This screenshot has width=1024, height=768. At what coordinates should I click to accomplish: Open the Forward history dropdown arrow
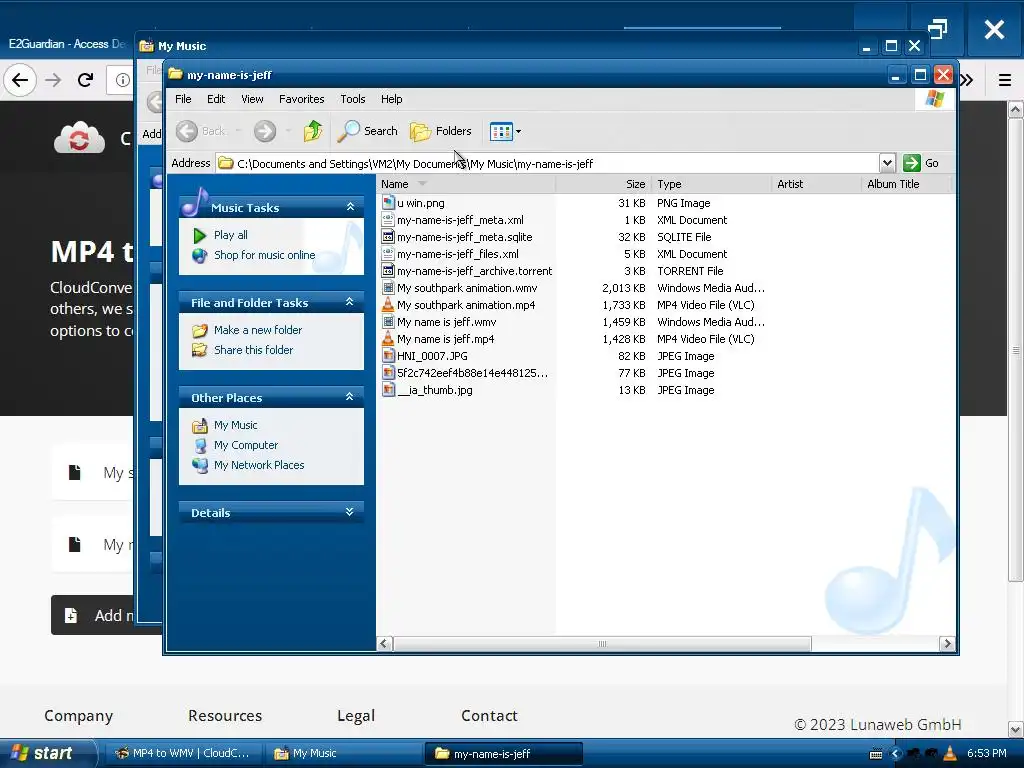click(288, 131)
